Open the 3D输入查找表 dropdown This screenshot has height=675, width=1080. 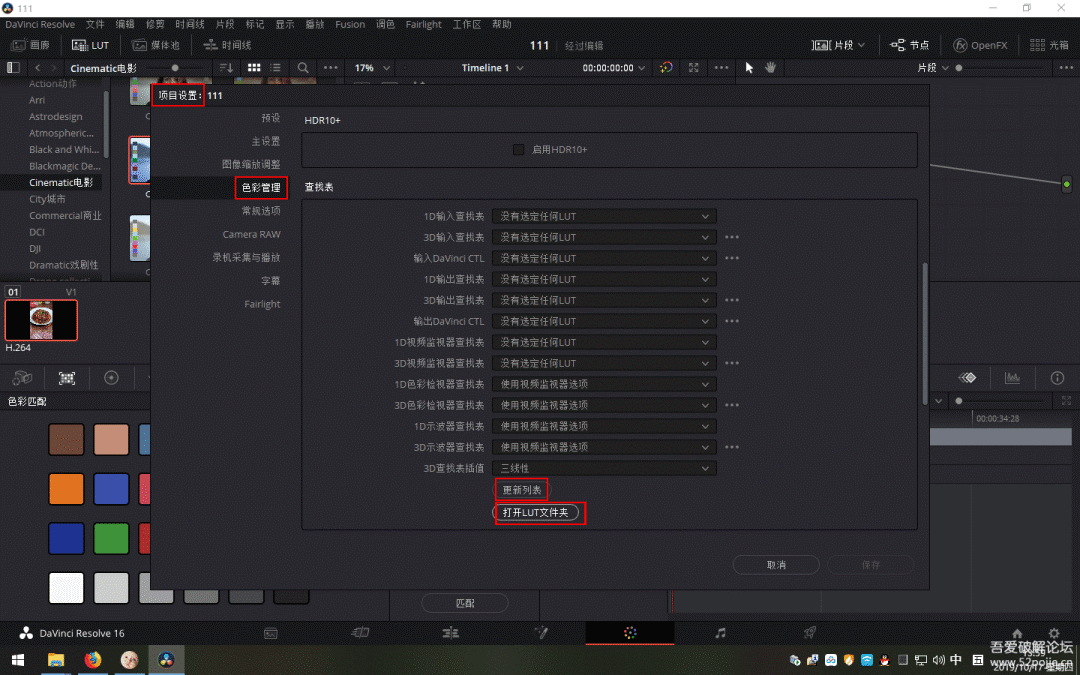[x=604, y=237]
